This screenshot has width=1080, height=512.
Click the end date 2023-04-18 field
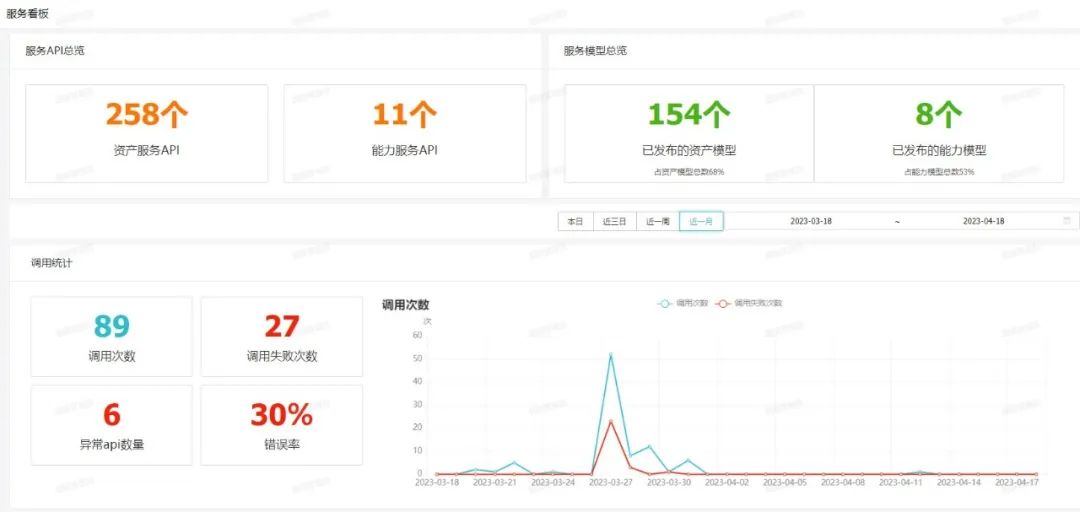(983, 221)
